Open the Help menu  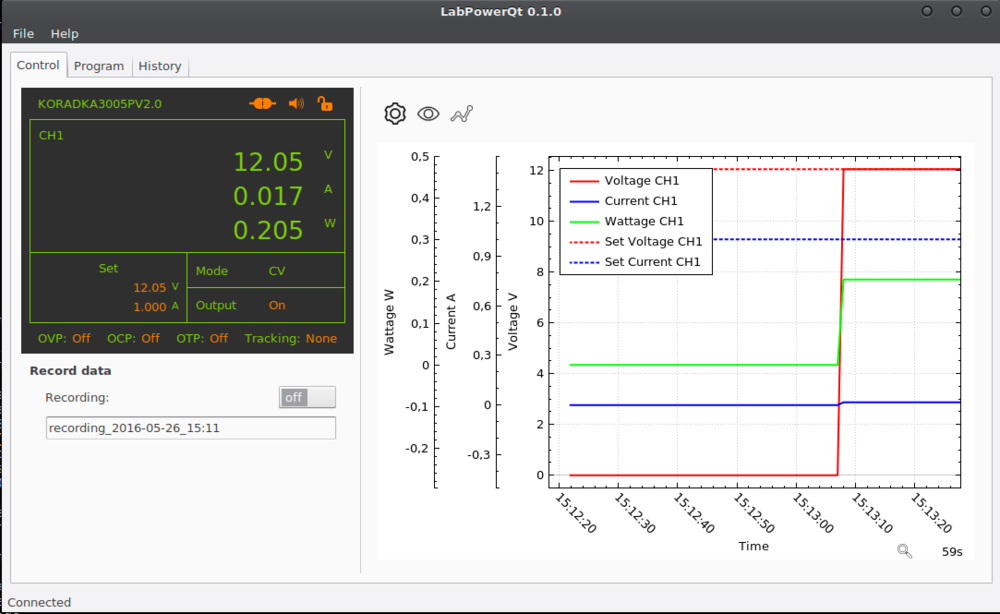tap(64, 33)
